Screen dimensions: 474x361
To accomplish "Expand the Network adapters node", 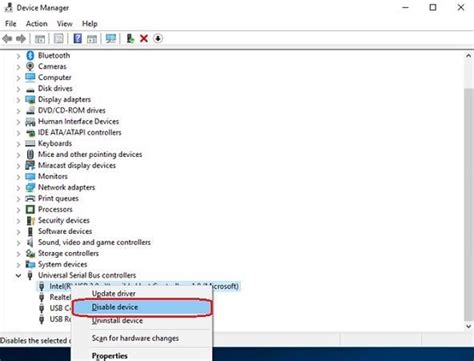I will point(18,188).
